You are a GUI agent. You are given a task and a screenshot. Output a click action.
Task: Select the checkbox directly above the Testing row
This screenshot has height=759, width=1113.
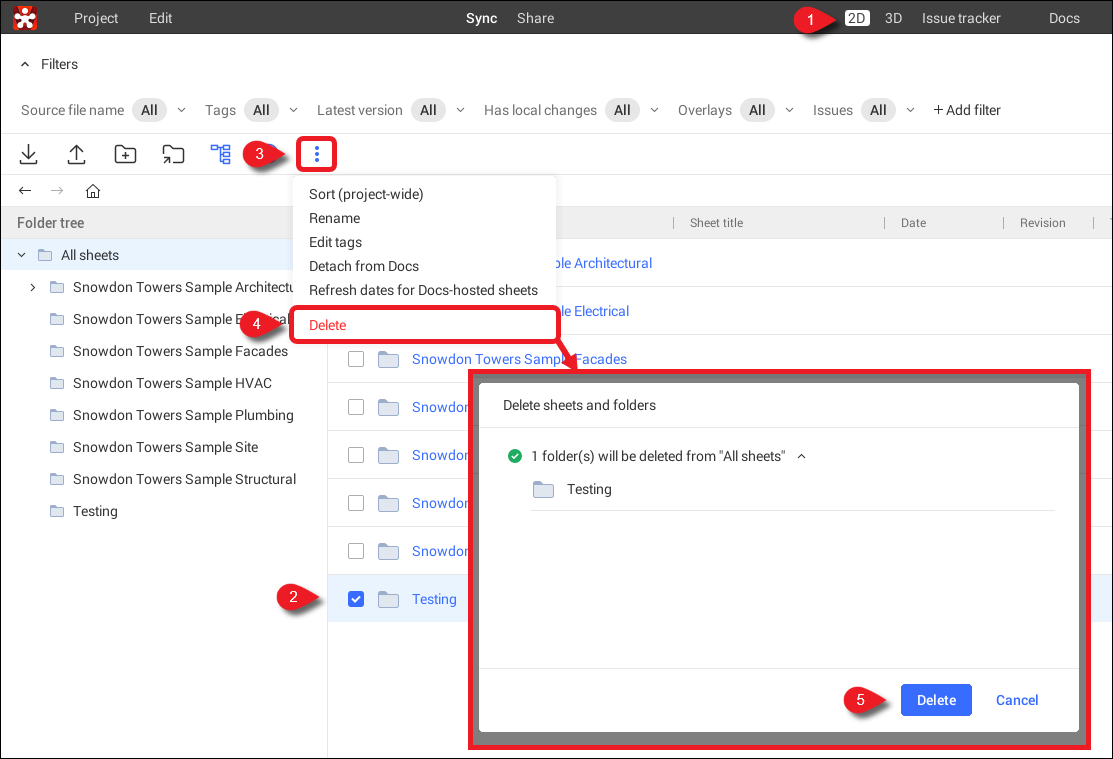click(356, 551)
